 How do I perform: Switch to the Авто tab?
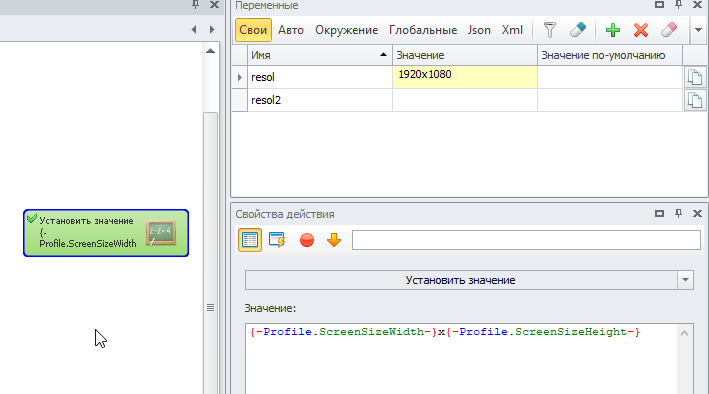point(291,30)
